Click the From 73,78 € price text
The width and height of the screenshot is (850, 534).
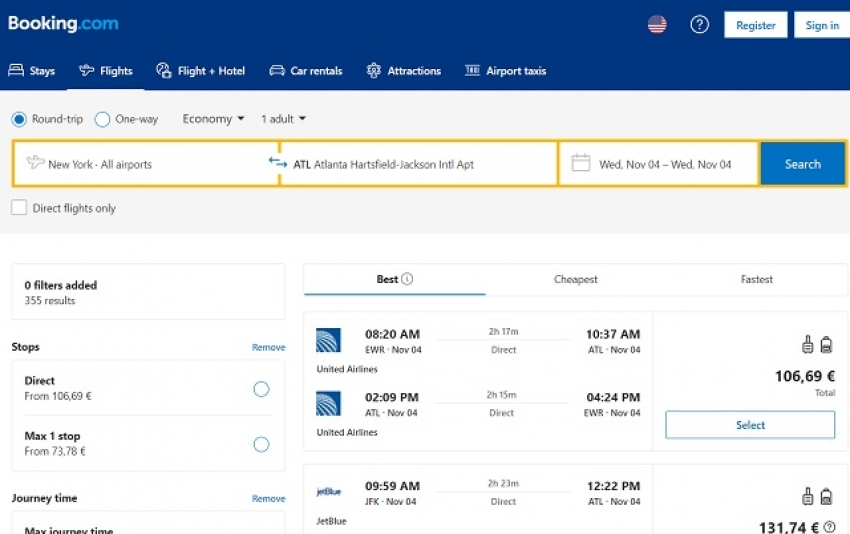pyautogui.click(x=55, y=451)
